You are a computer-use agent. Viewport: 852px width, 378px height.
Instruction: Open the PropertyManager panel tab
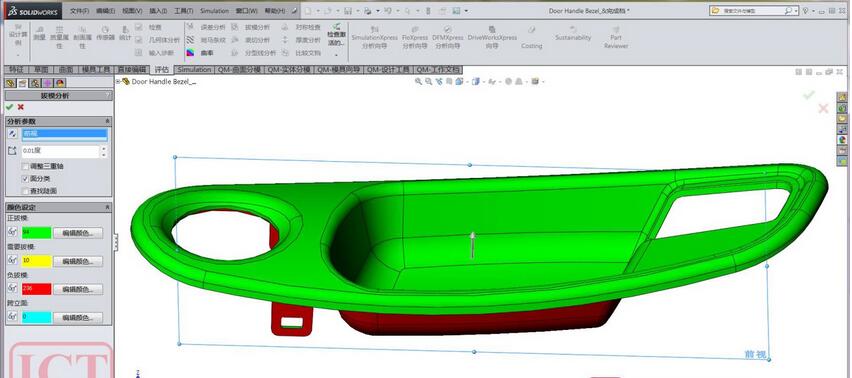(x=23, y=83)
